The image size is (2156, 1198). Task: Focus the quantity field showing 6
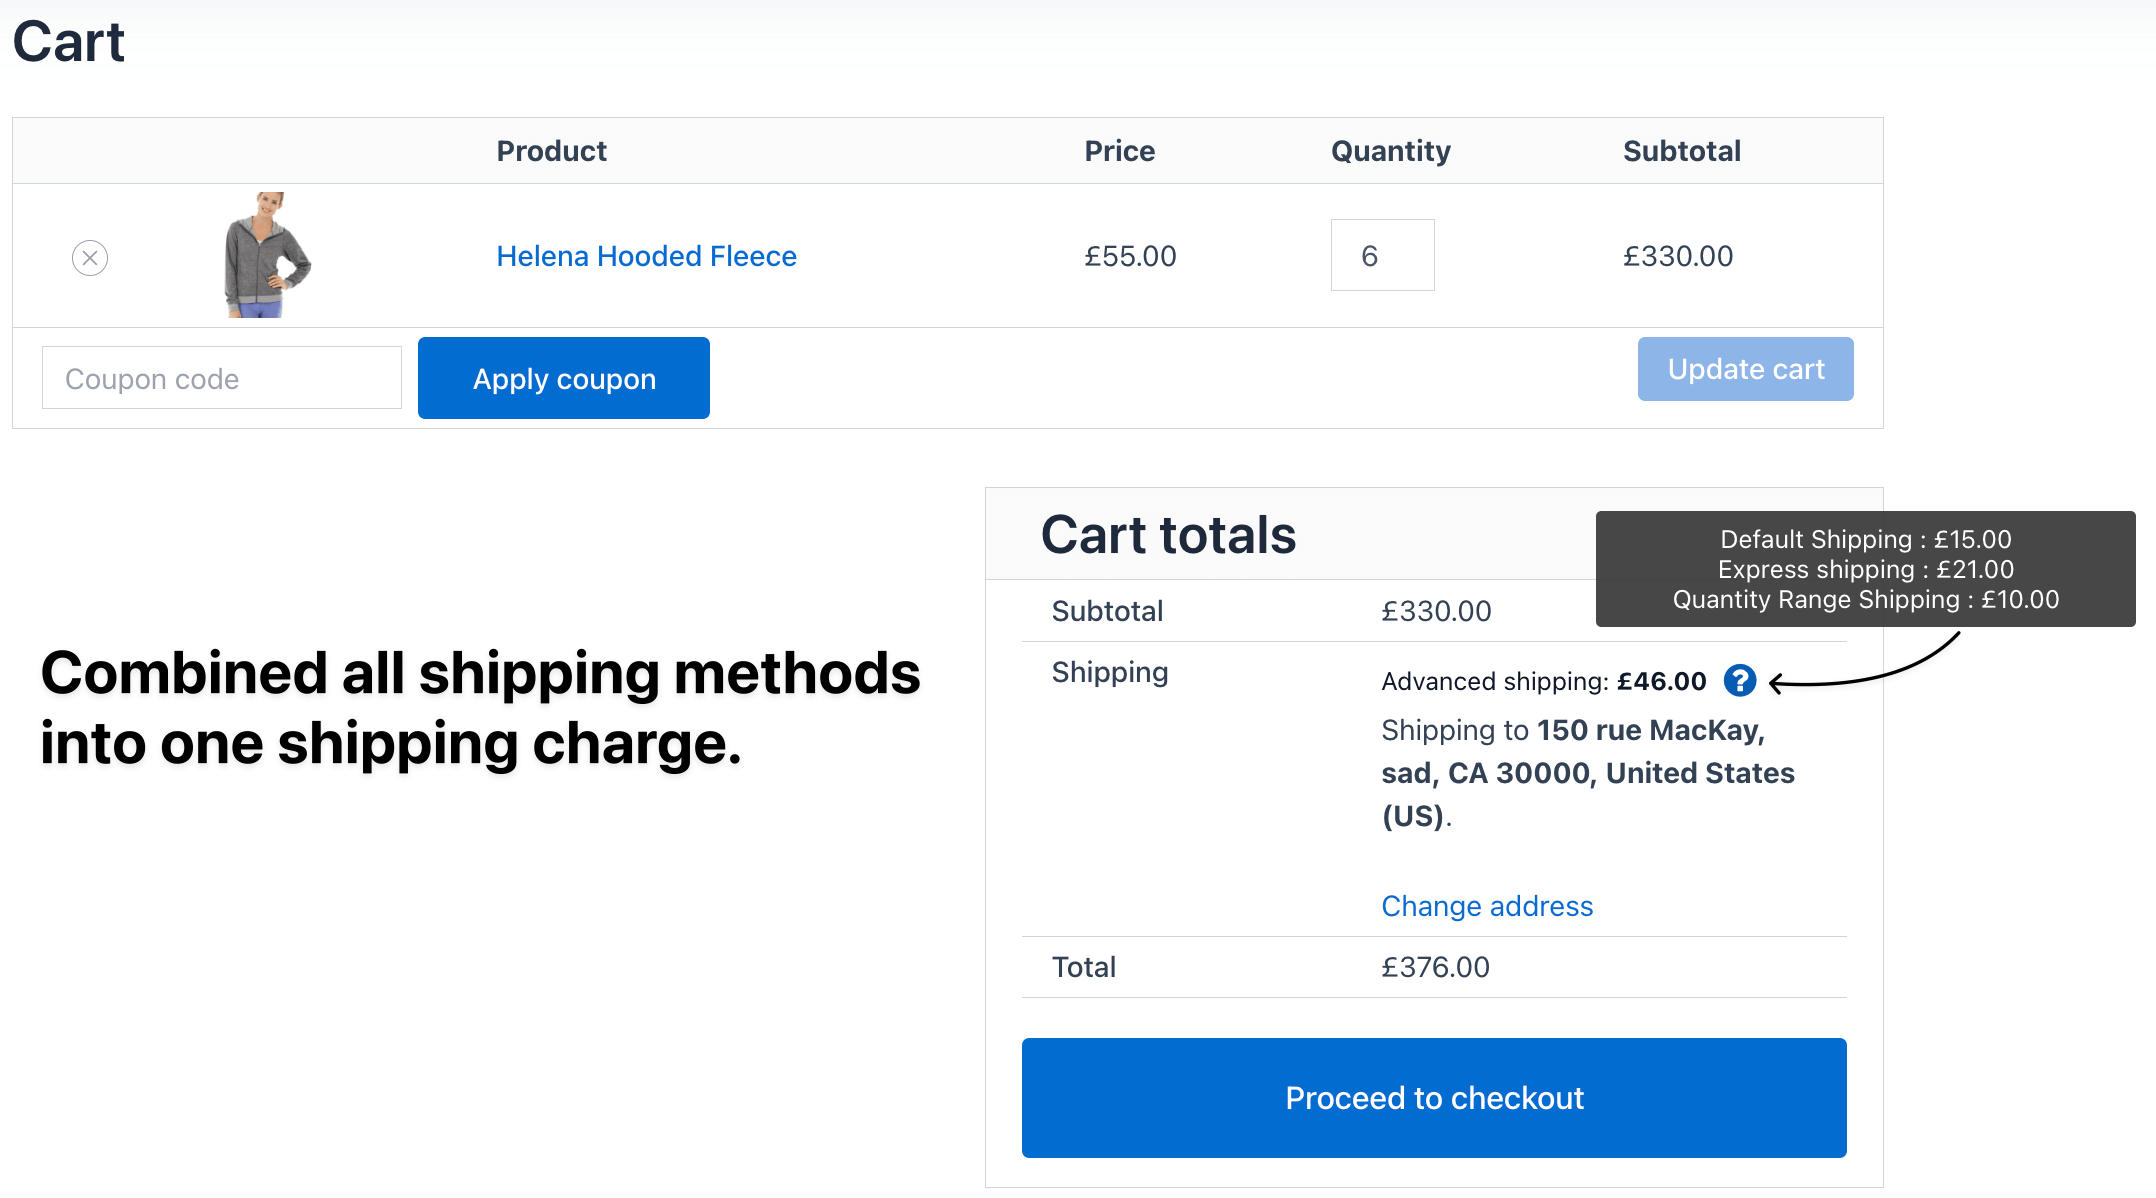coord(1382,256)
